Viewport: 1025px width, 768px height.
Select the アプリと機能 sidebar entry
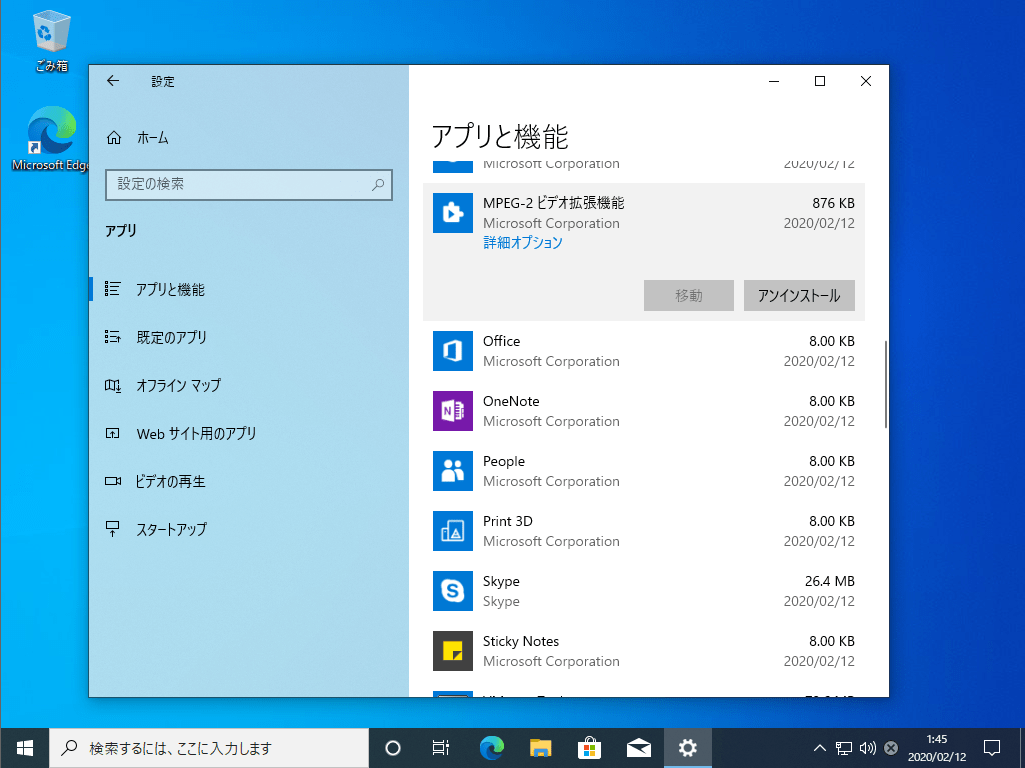pyautogui.click(x=248, y=290)
